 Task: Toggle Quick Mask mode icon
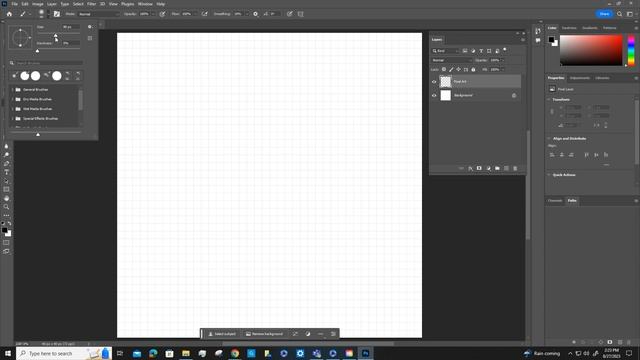(x=6, y=242)
